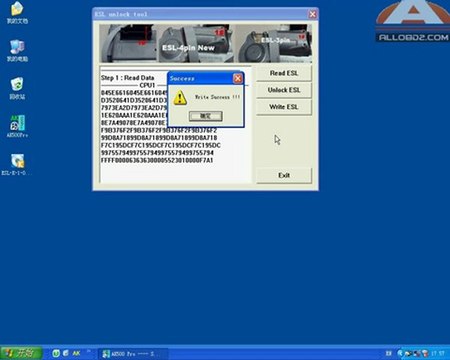Open the My Documents desktop icon
The width and height of the screenshot is (450, 360).
coord(17,13)
